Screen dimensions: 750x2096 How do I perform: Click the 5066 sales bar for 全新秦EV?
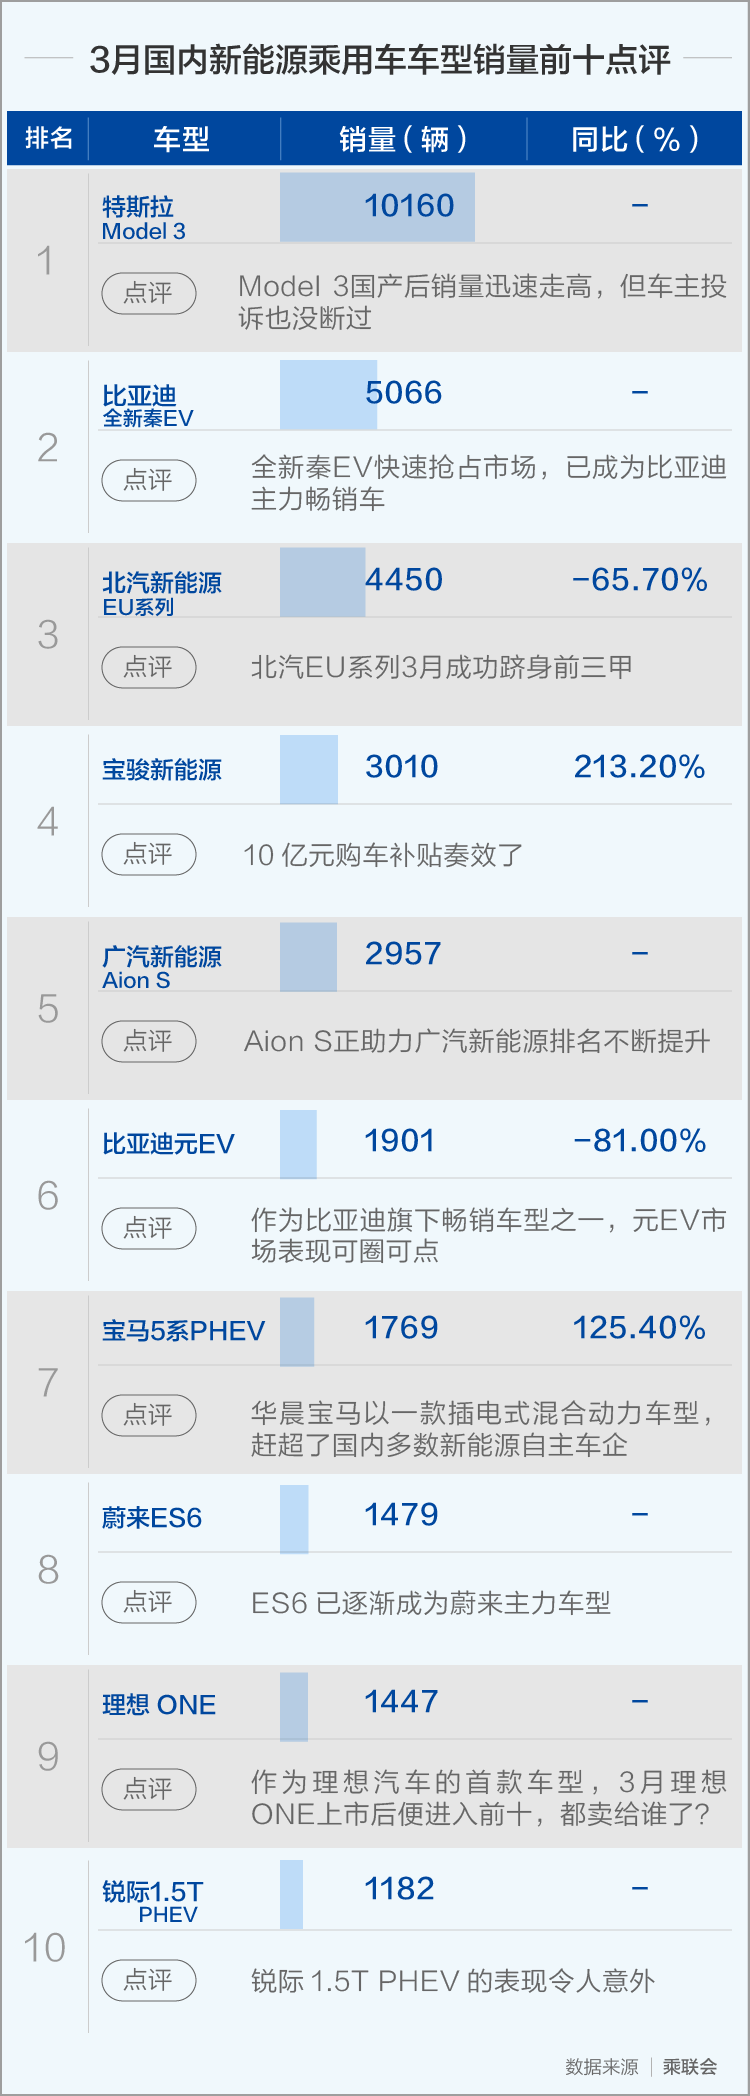[x=328, y=395]
